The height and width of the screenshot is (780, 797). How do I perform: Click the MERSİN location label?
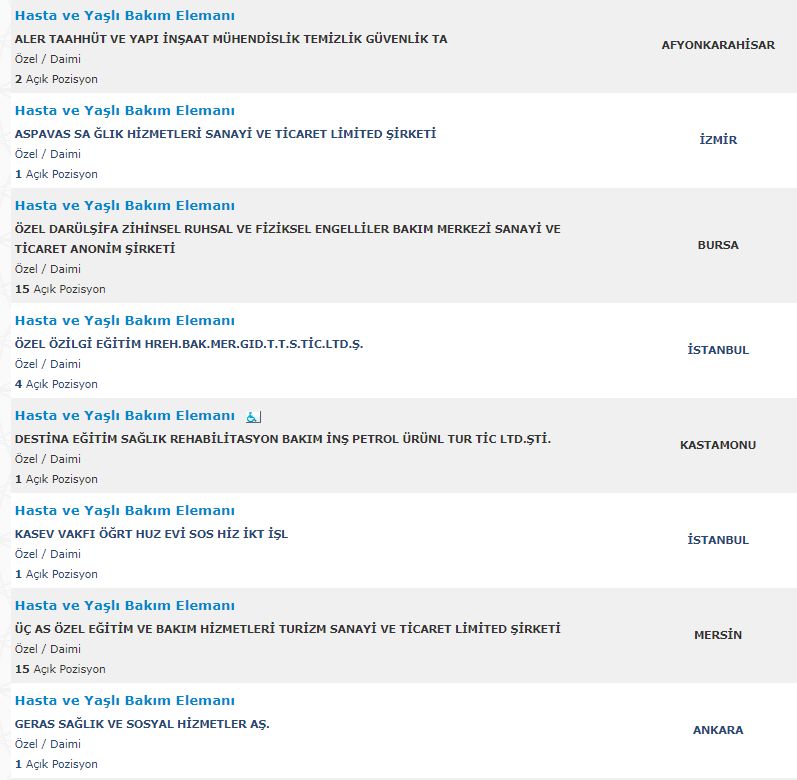[x=718, y=635]
